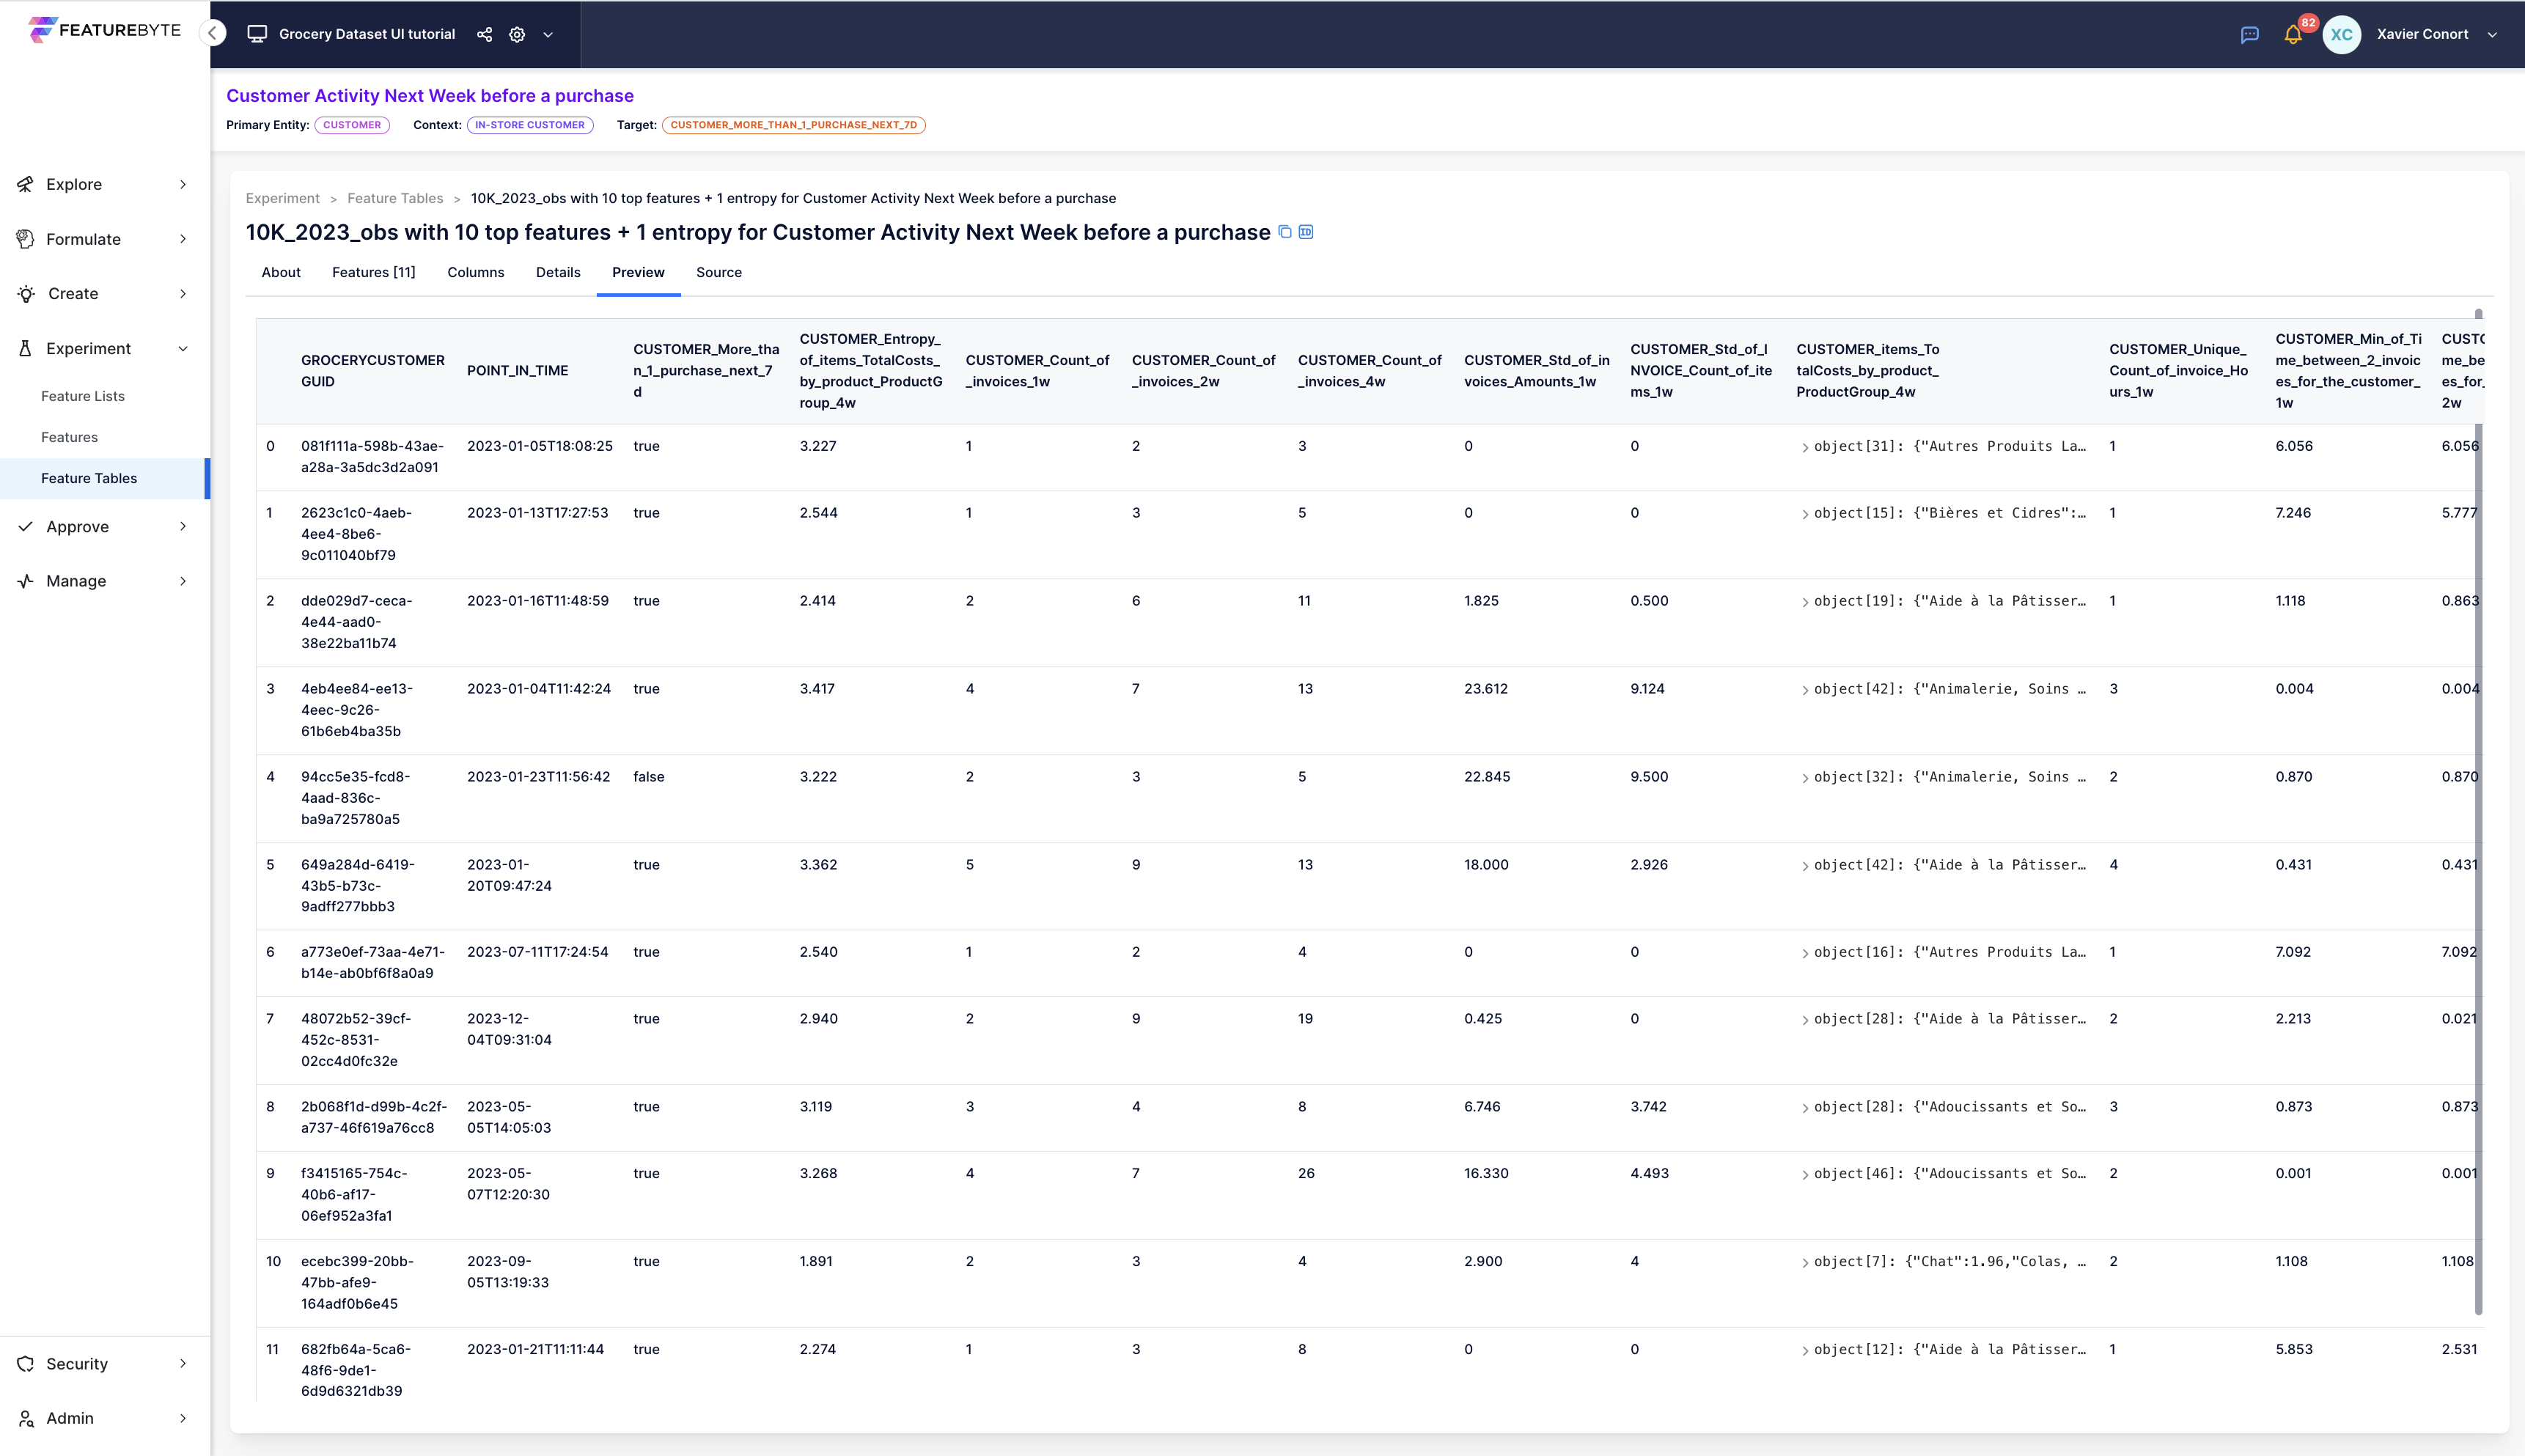Click the Explore telescope icon
Viewport: 2525px width, 1456px height.
coord(26,184)
